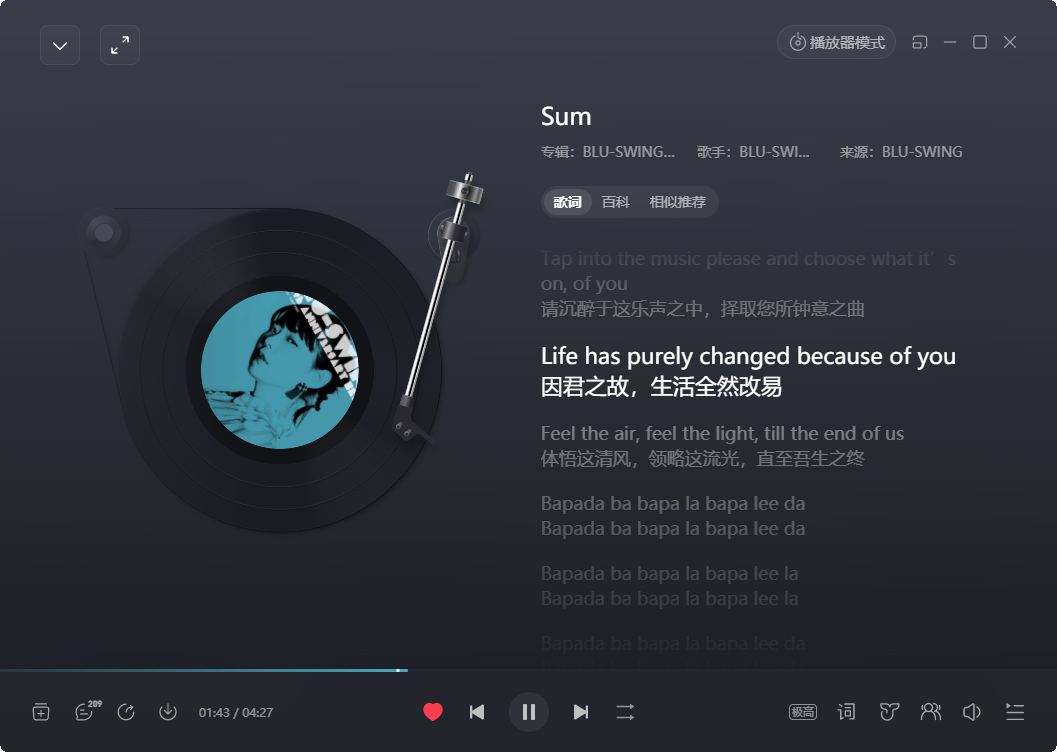Open the singer link after 歌手
The width and height of the screenshot is (1057, 752).
[x=774, y=152]
